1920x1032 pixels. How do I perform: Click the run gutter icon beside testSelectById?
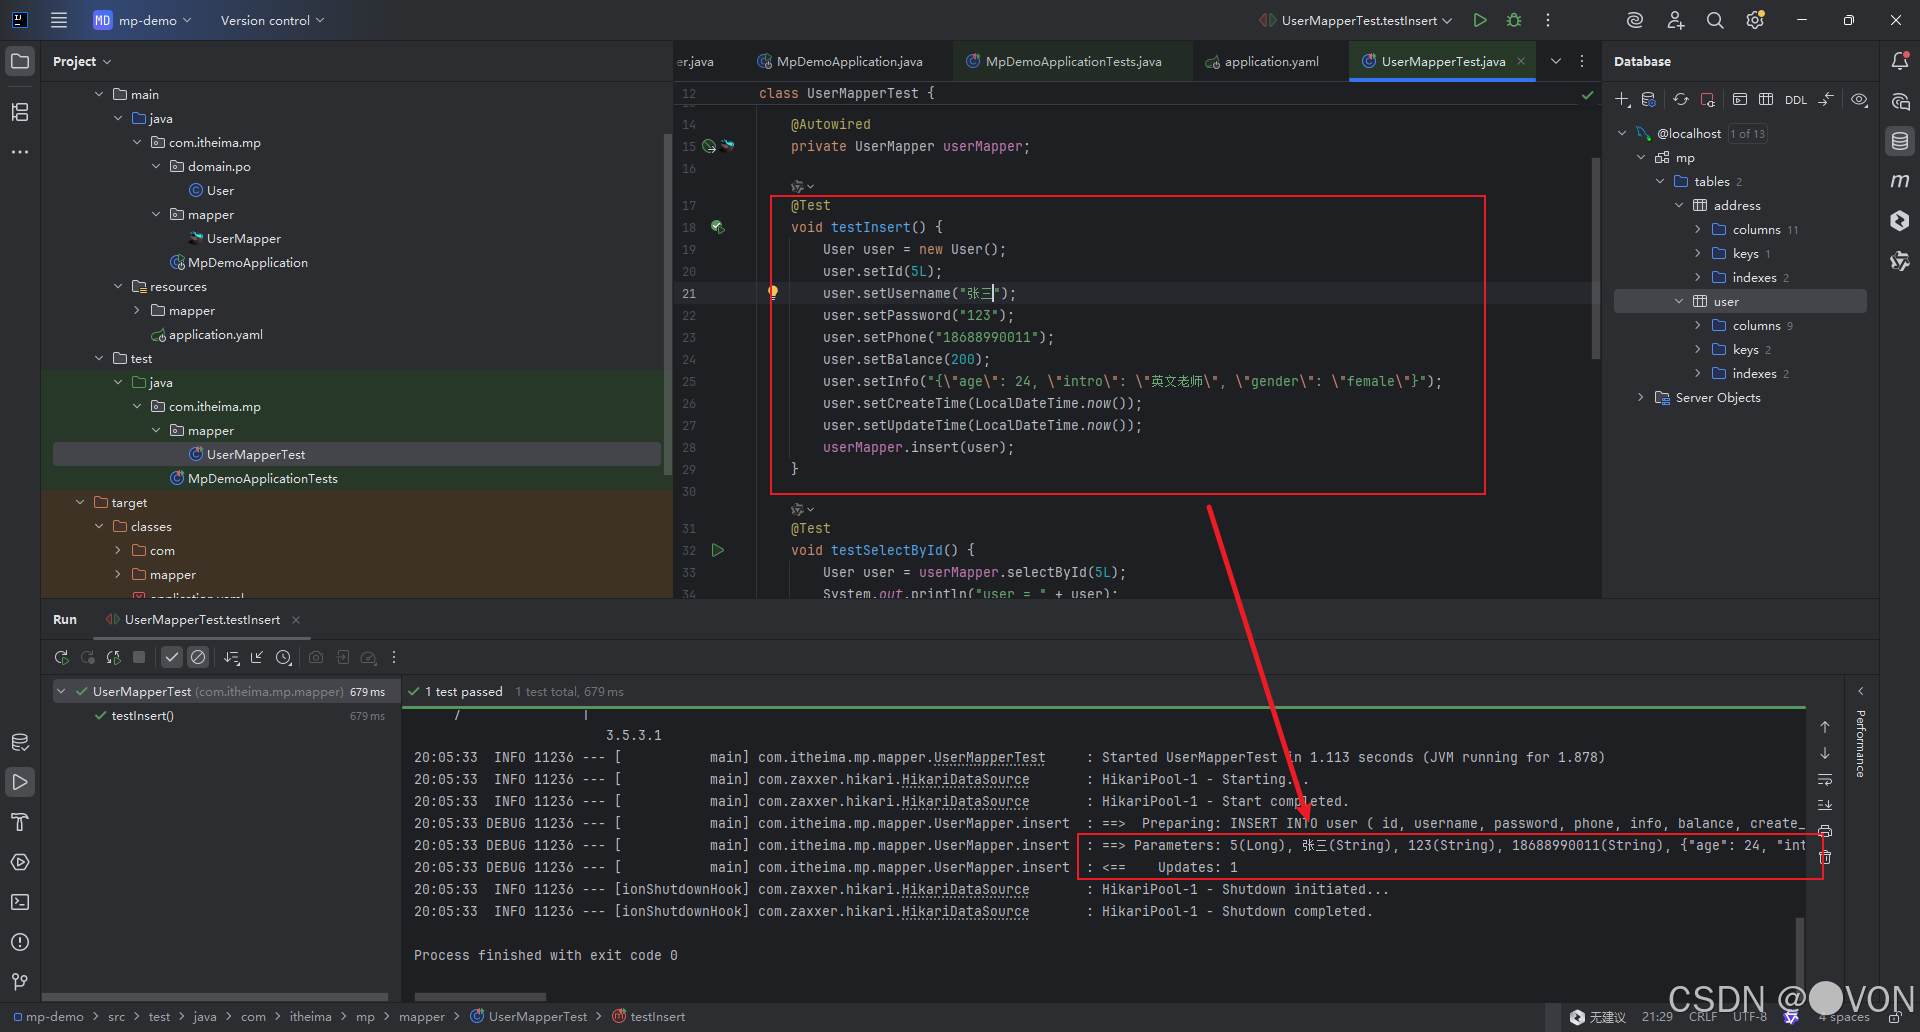pyautogui.click(x=717, y=550)
